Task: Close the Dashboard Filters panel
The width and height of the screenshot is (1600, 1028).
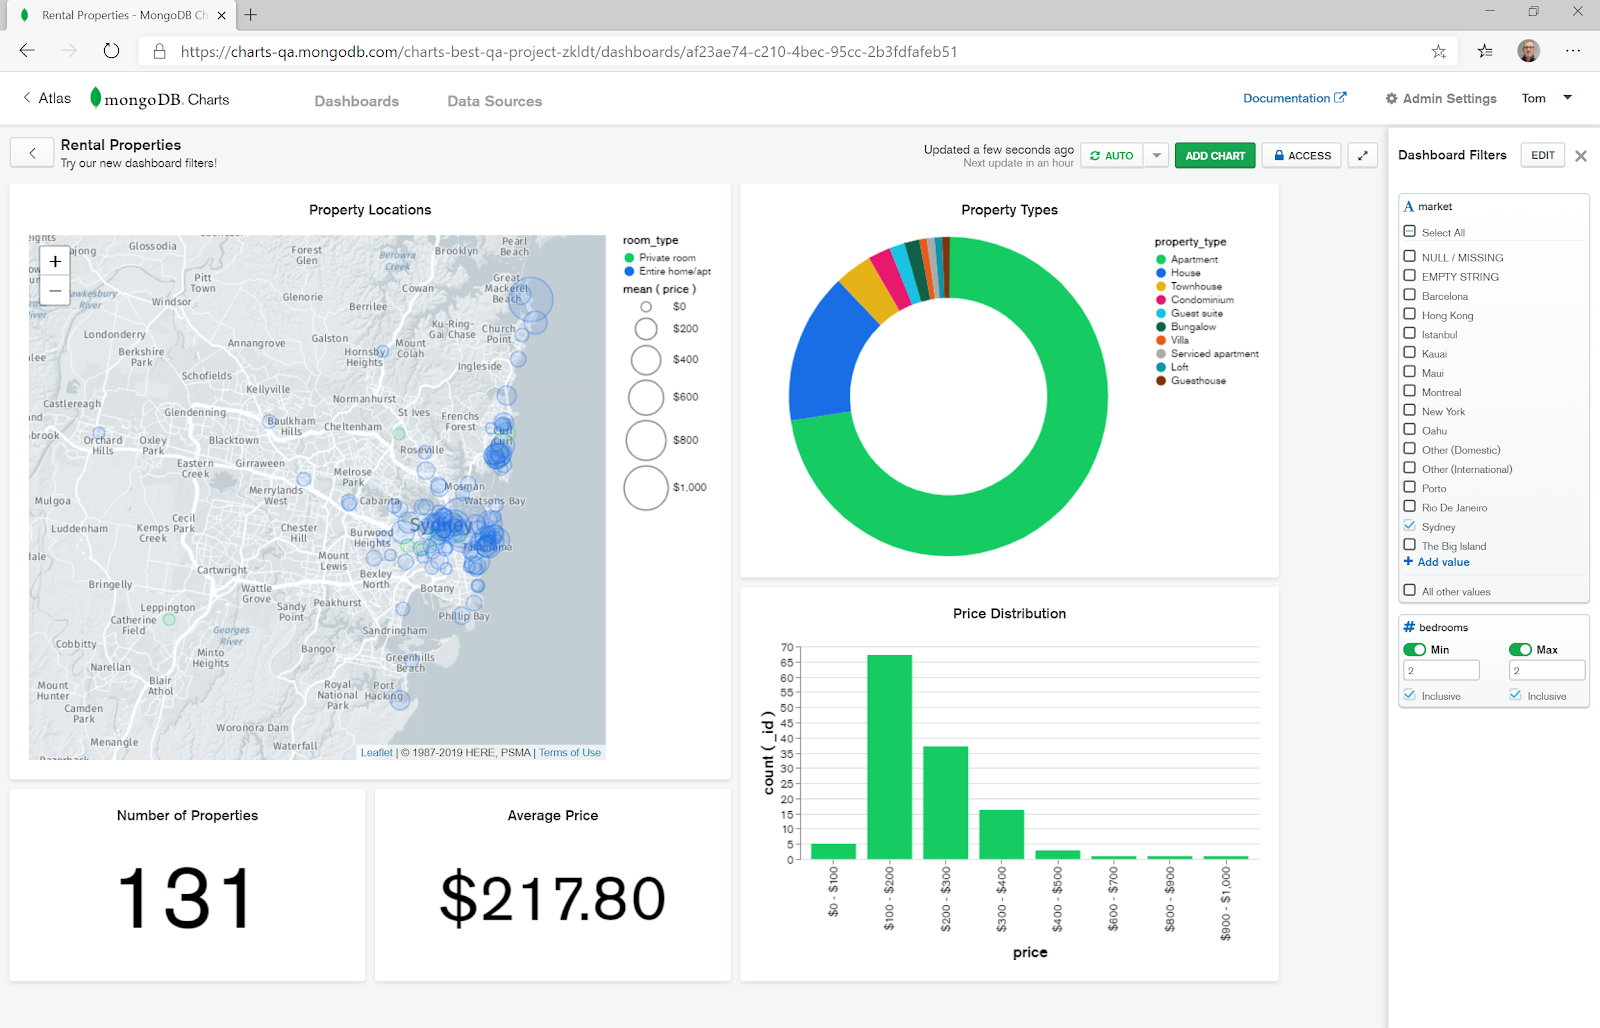Action: [x=1581, y=156]
